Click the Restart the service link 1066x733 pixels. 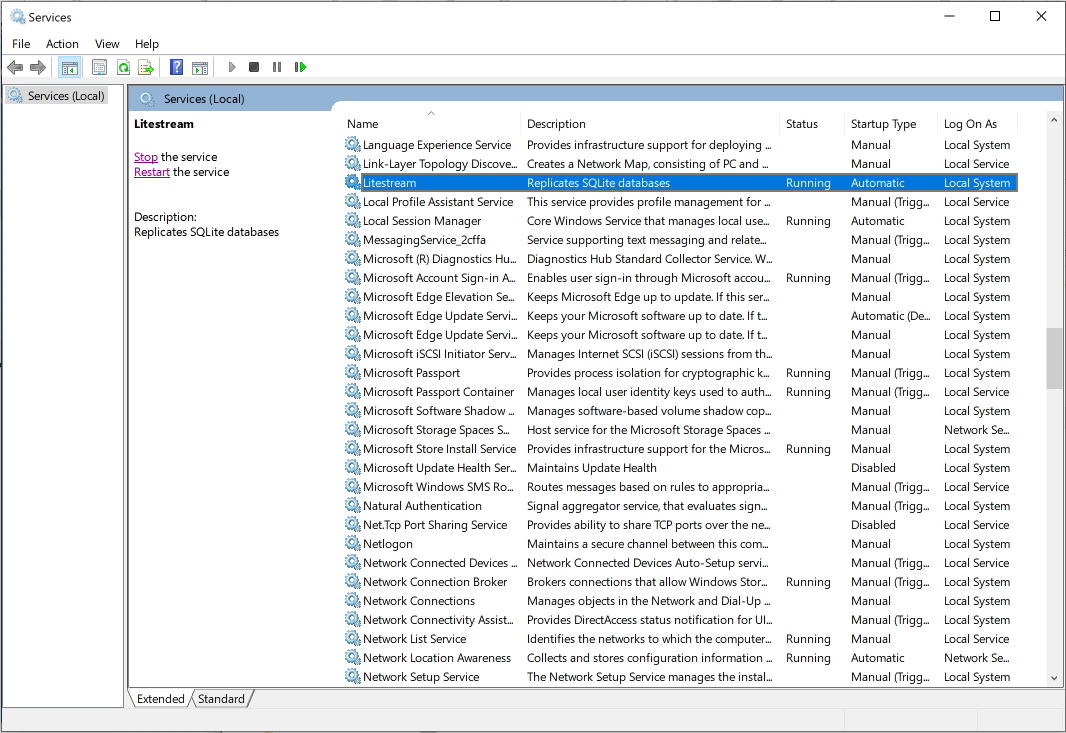pos(151,171)
